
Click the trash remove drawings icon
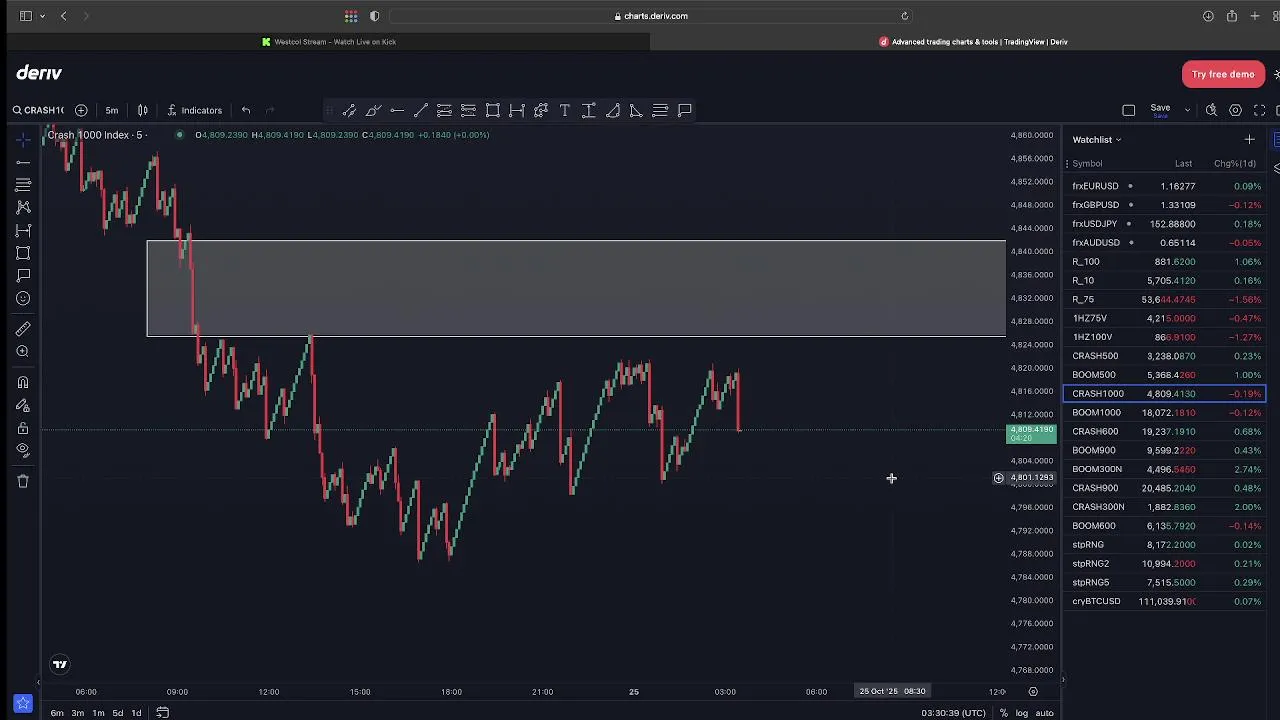(x=23, y=481)
